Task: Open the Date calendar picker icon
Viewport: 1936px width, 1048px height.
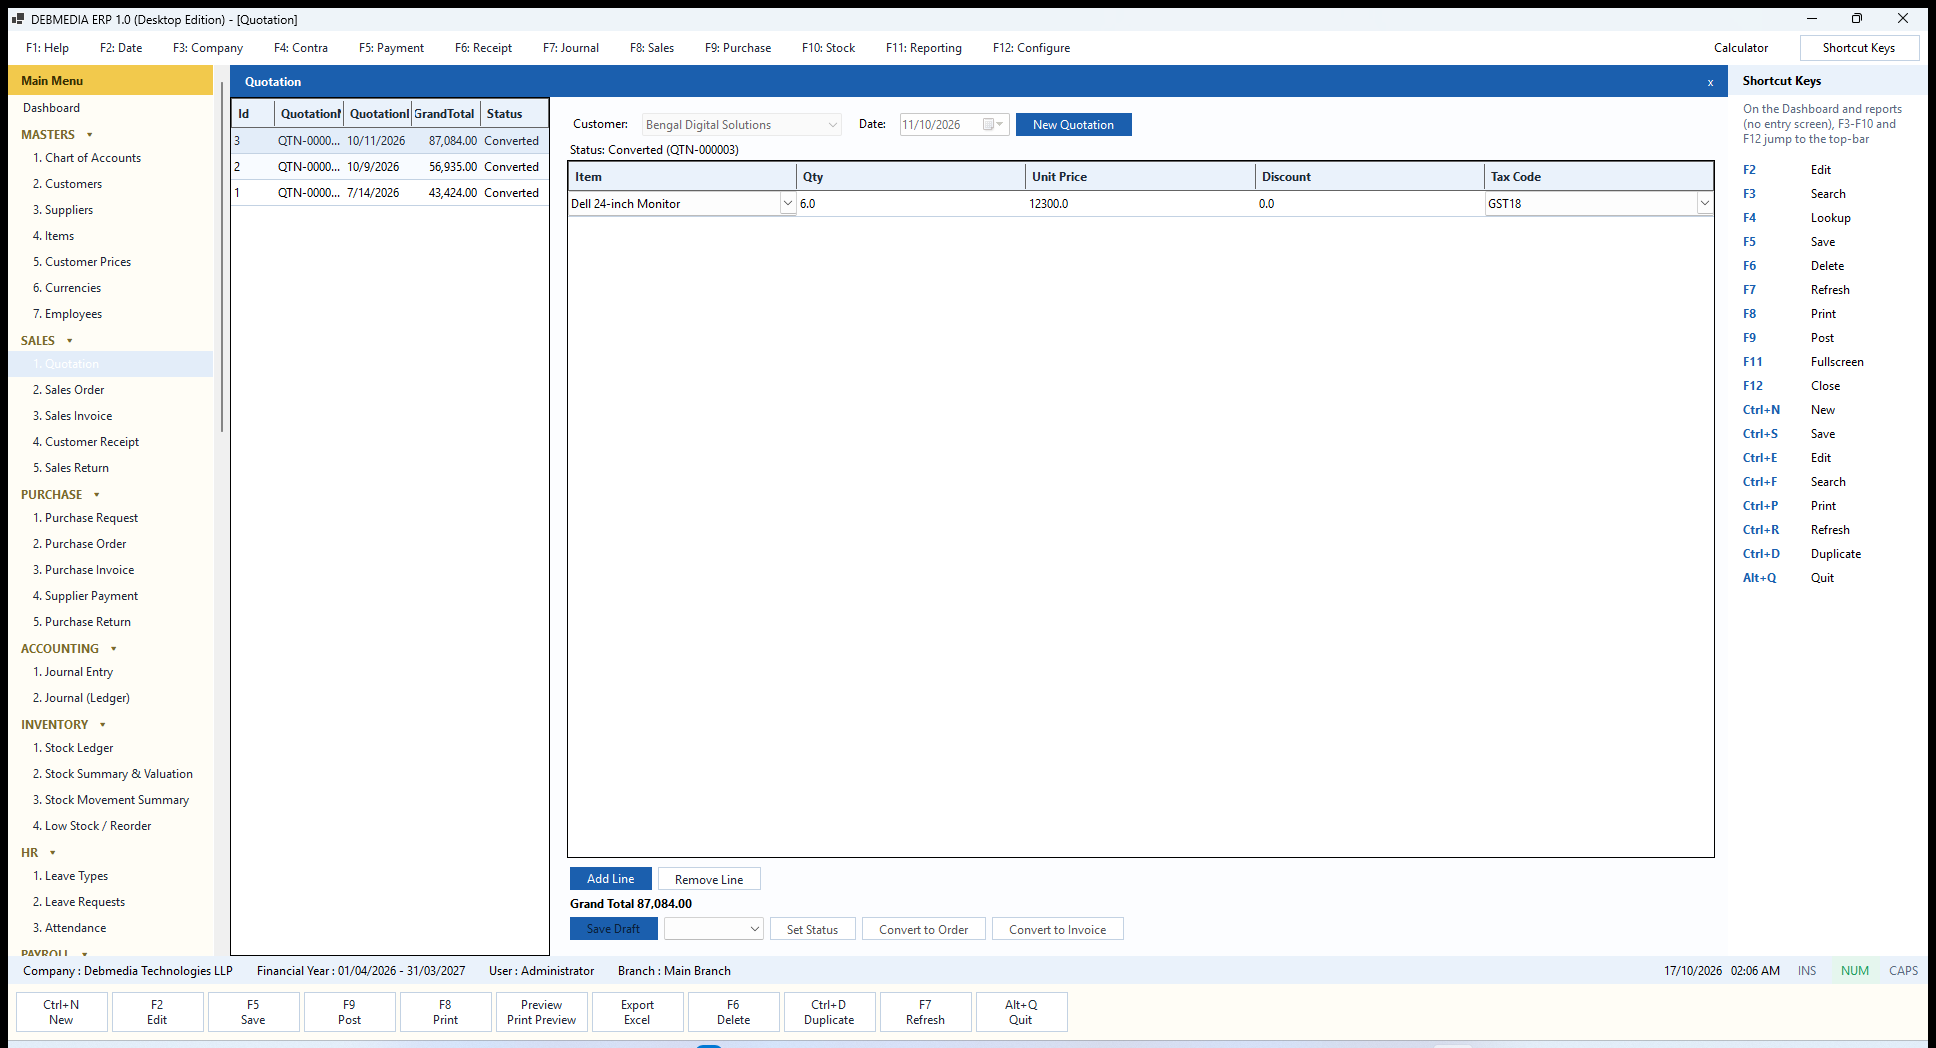Action: coord(993,125)
